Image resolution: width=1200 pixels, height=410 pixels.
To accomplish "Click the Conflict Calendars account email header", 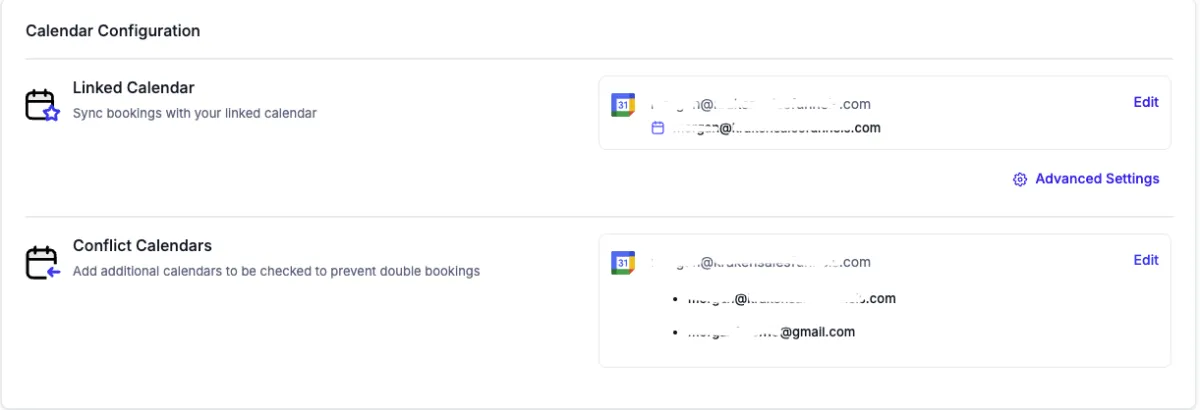I will 760,262.
